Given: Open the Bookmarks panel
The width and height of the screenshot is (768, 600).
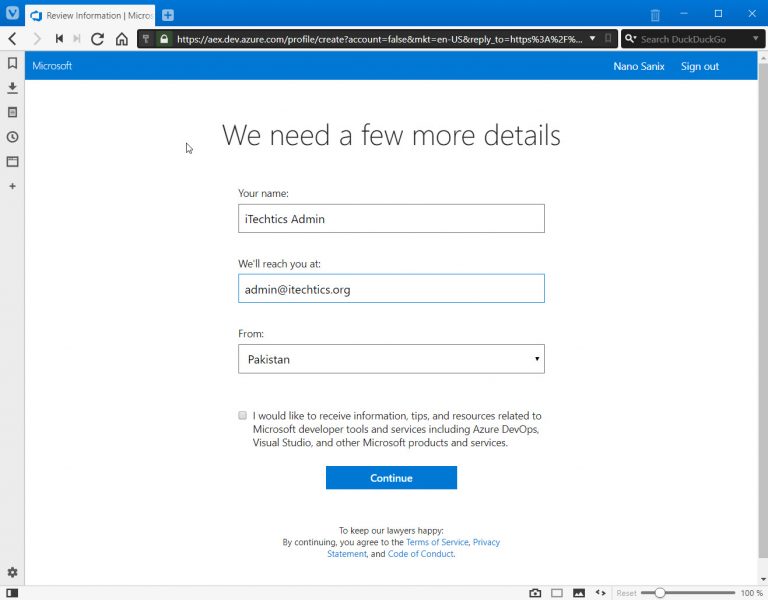Looking at the screenshot, I should point(13,63).
